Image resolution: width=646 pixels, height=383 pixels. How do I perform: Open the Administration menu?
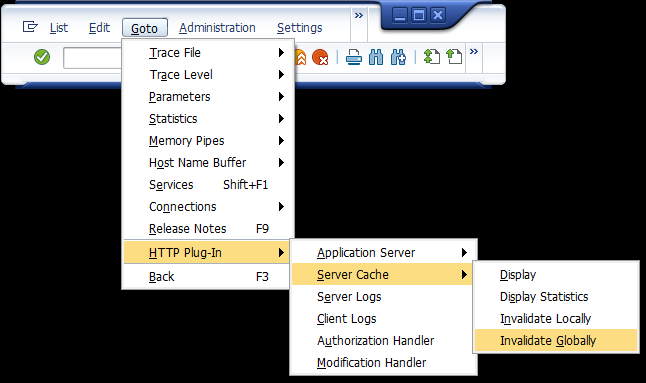pyautogui.click(x=217, y=28)
